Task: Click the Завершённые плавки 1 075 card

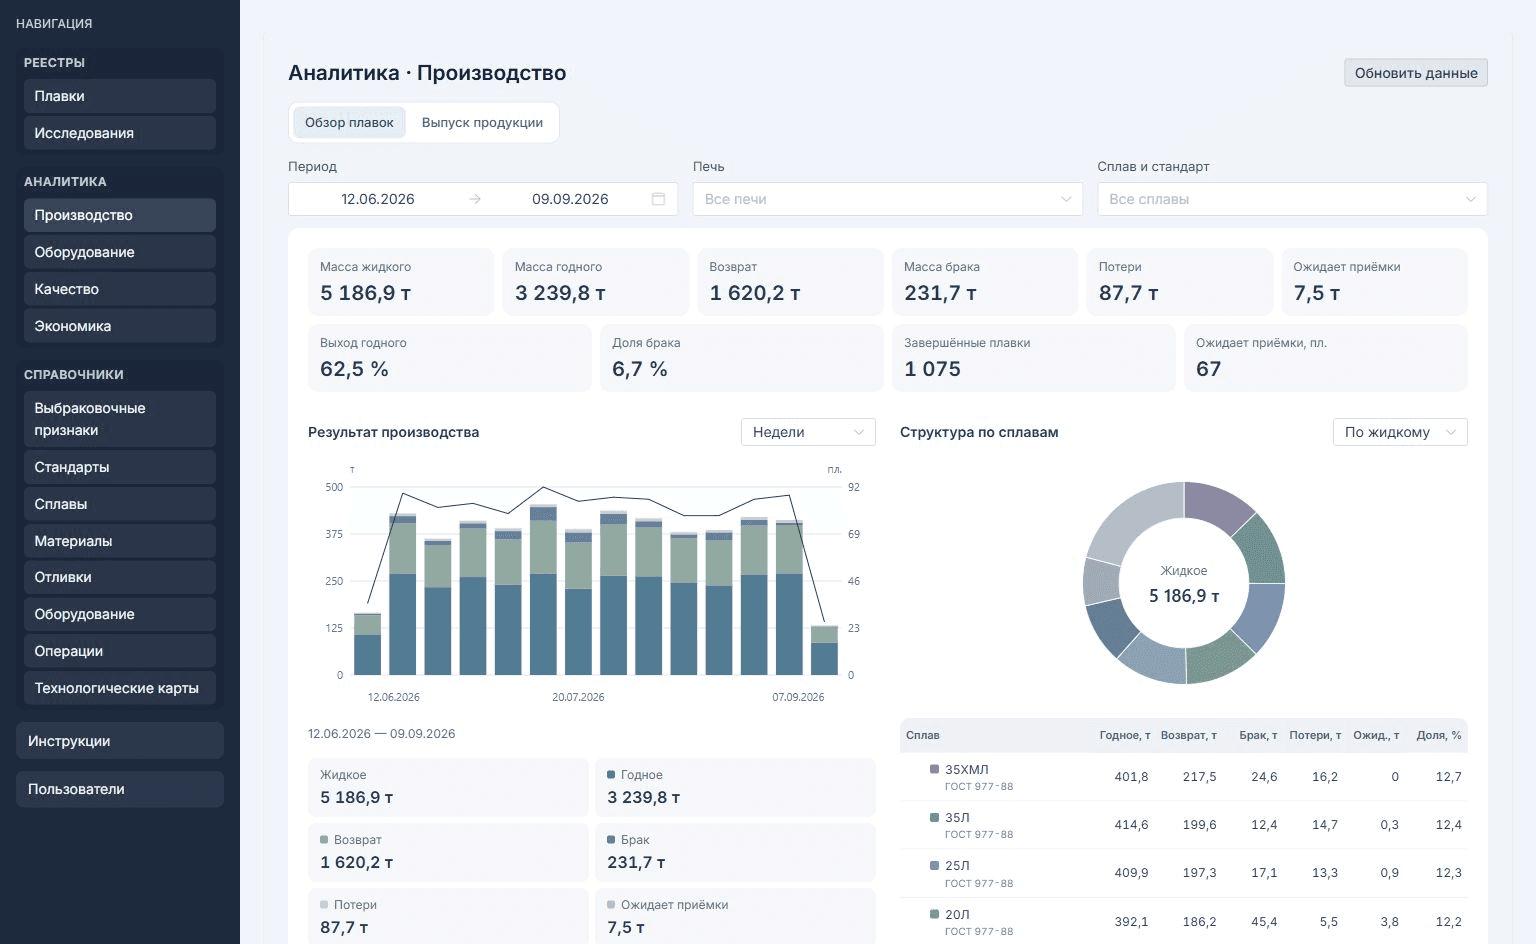Action: (1034, 358)
